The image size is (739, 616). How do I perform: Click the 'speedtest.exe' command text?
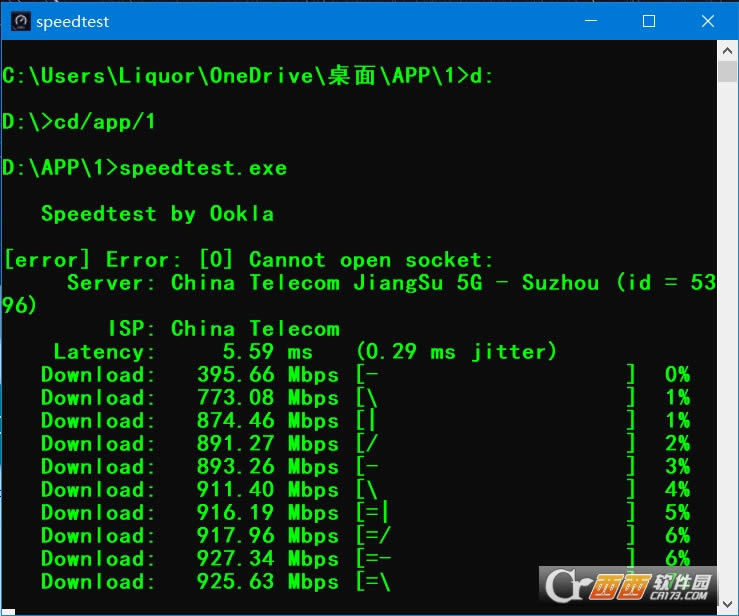pos(203,168)
